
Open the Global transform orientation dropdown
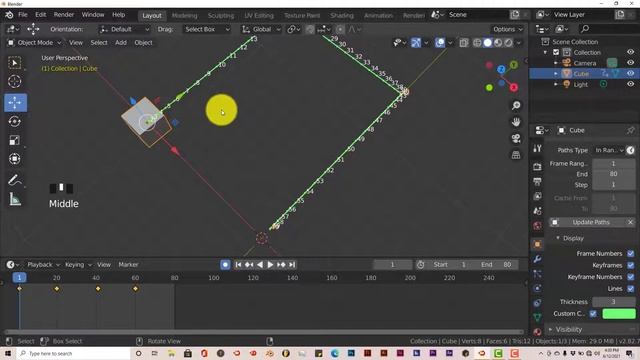pos(261,29)
